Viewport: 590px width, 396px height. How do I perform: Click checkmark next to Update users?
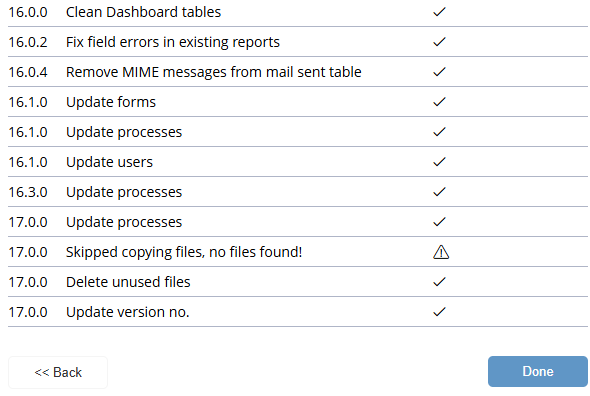[439, 162]
